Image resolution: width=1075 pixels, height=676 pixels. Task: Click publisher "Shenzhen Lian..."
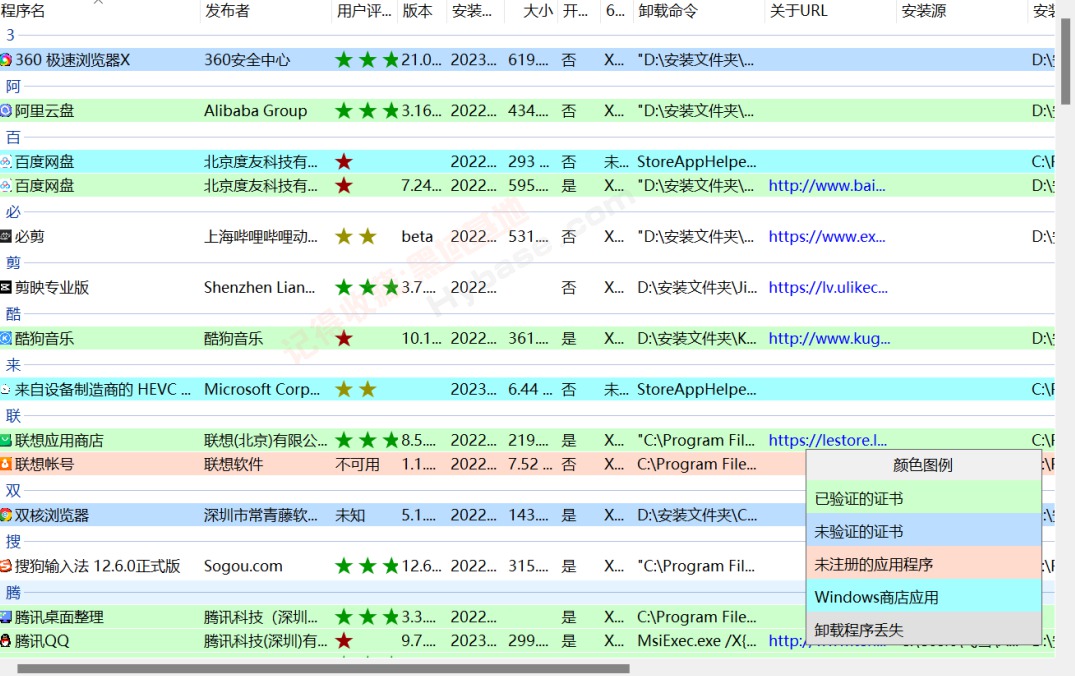(259, 287)
